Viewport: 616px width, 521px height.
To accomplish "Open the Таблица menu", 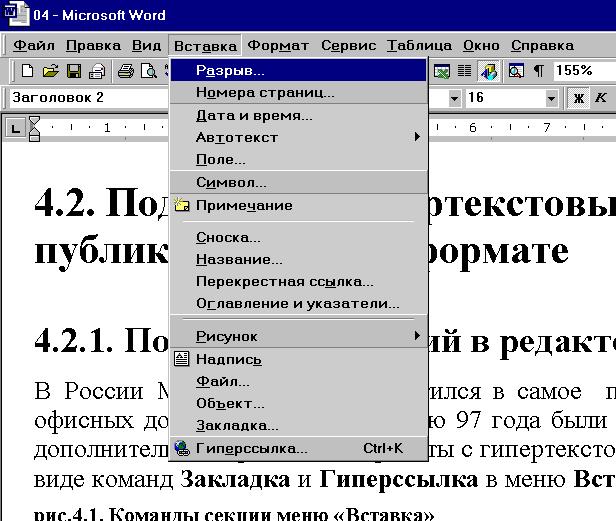I will click(x=419, y=46).
